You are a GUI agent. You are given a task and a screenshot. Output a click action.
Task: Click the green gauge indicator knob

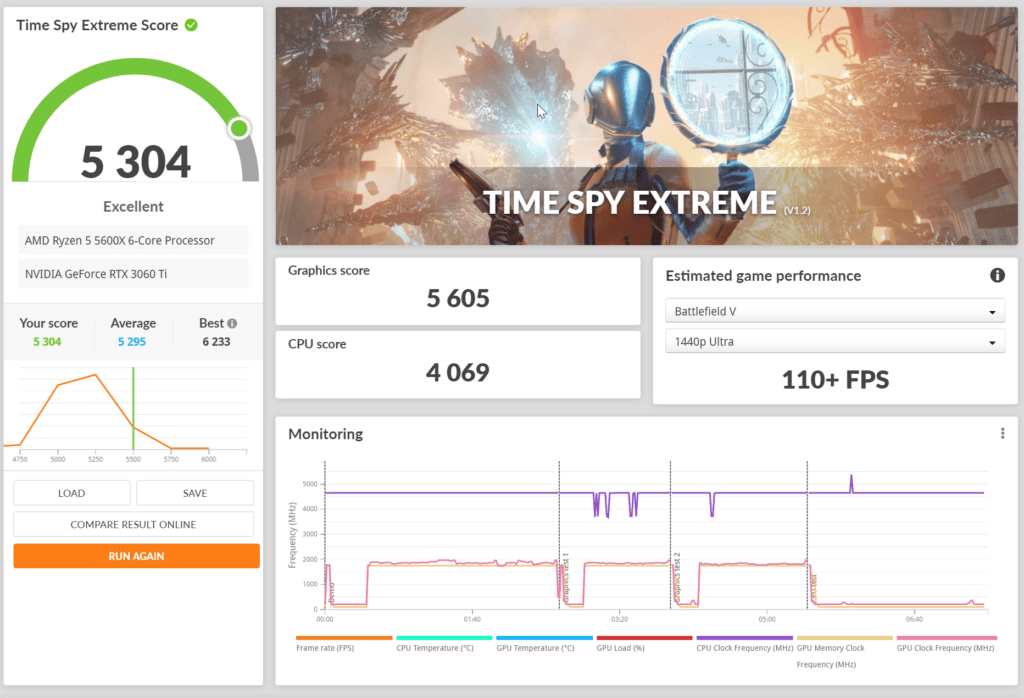(239, 128)
